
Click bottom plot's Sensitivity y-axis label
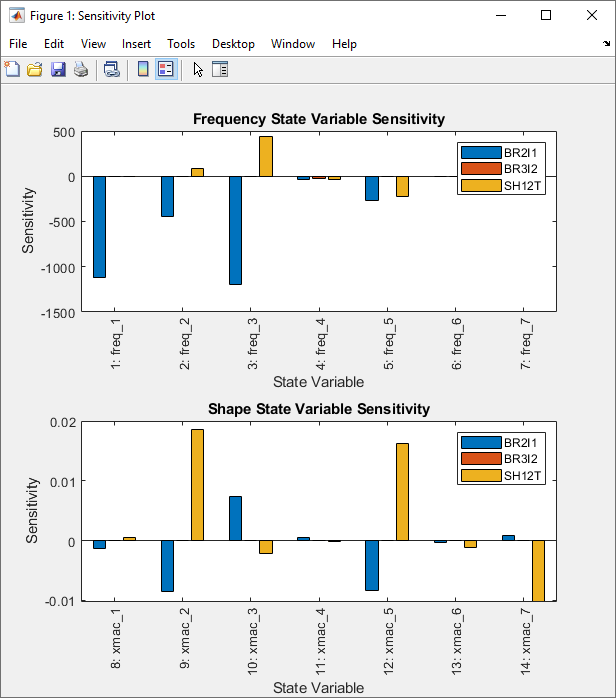point(32,510)
